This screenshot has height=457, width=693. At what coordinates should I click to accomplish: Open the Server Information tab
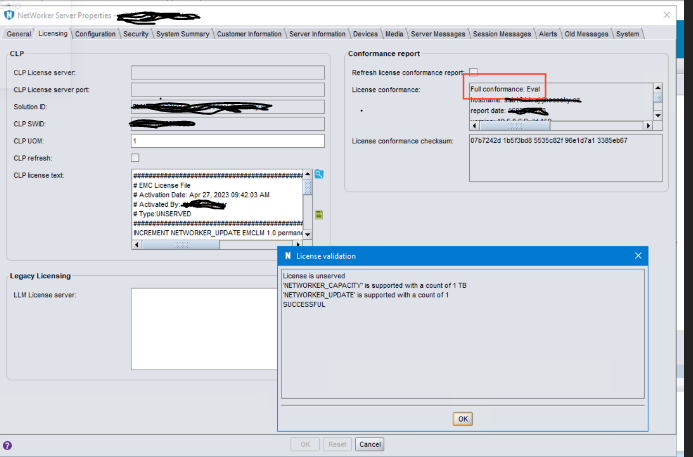tap(317, 34)
